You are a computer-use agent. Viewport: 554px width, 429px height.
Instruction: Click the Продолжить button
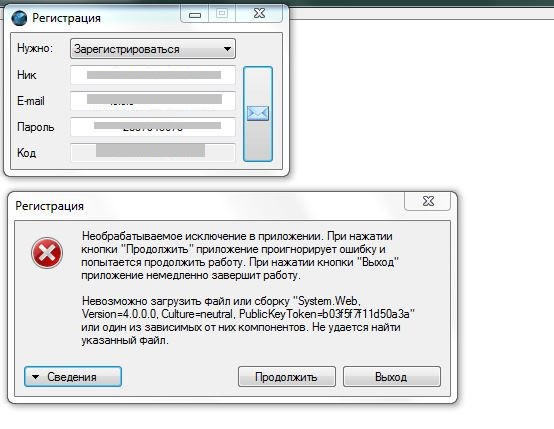pos(287,377)
